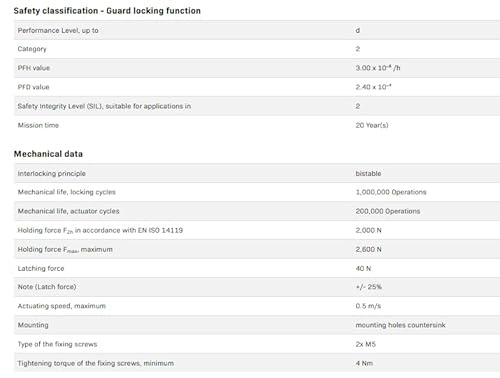
Task: Click the mounting holes countersink value
Action: (400, 325)
